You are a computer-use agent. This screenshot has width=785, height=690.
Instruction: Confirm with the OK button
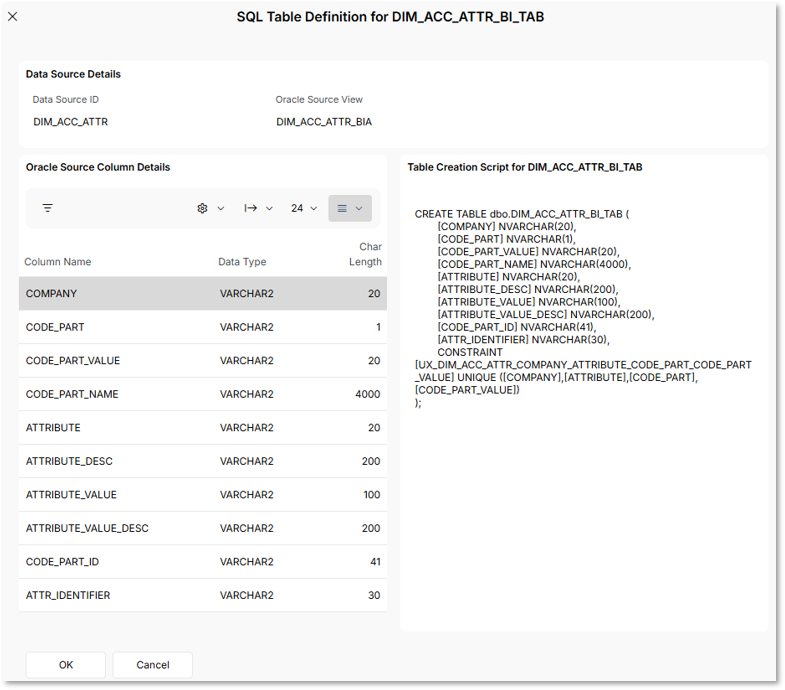click(x=66, y=664)
